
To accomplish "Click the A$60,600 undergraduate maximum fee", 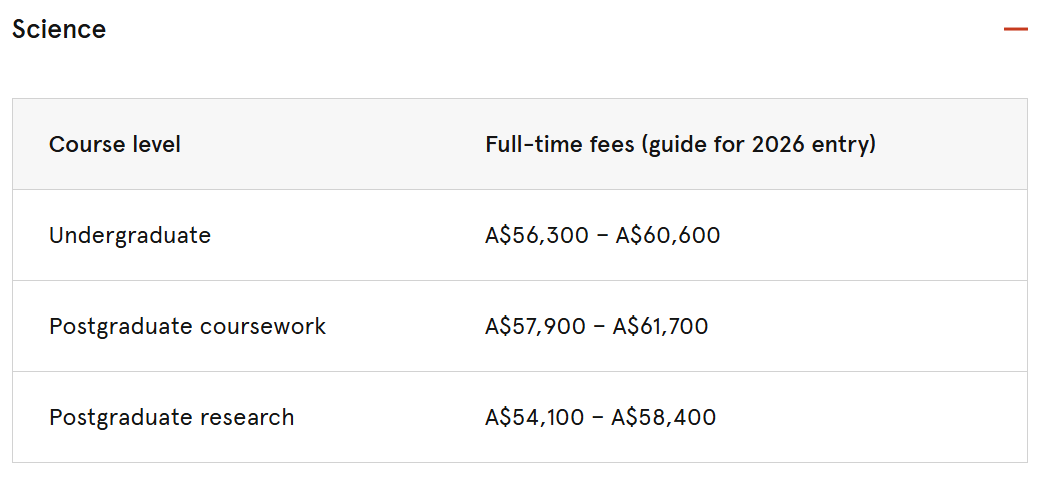I will [x=667, y=235].
